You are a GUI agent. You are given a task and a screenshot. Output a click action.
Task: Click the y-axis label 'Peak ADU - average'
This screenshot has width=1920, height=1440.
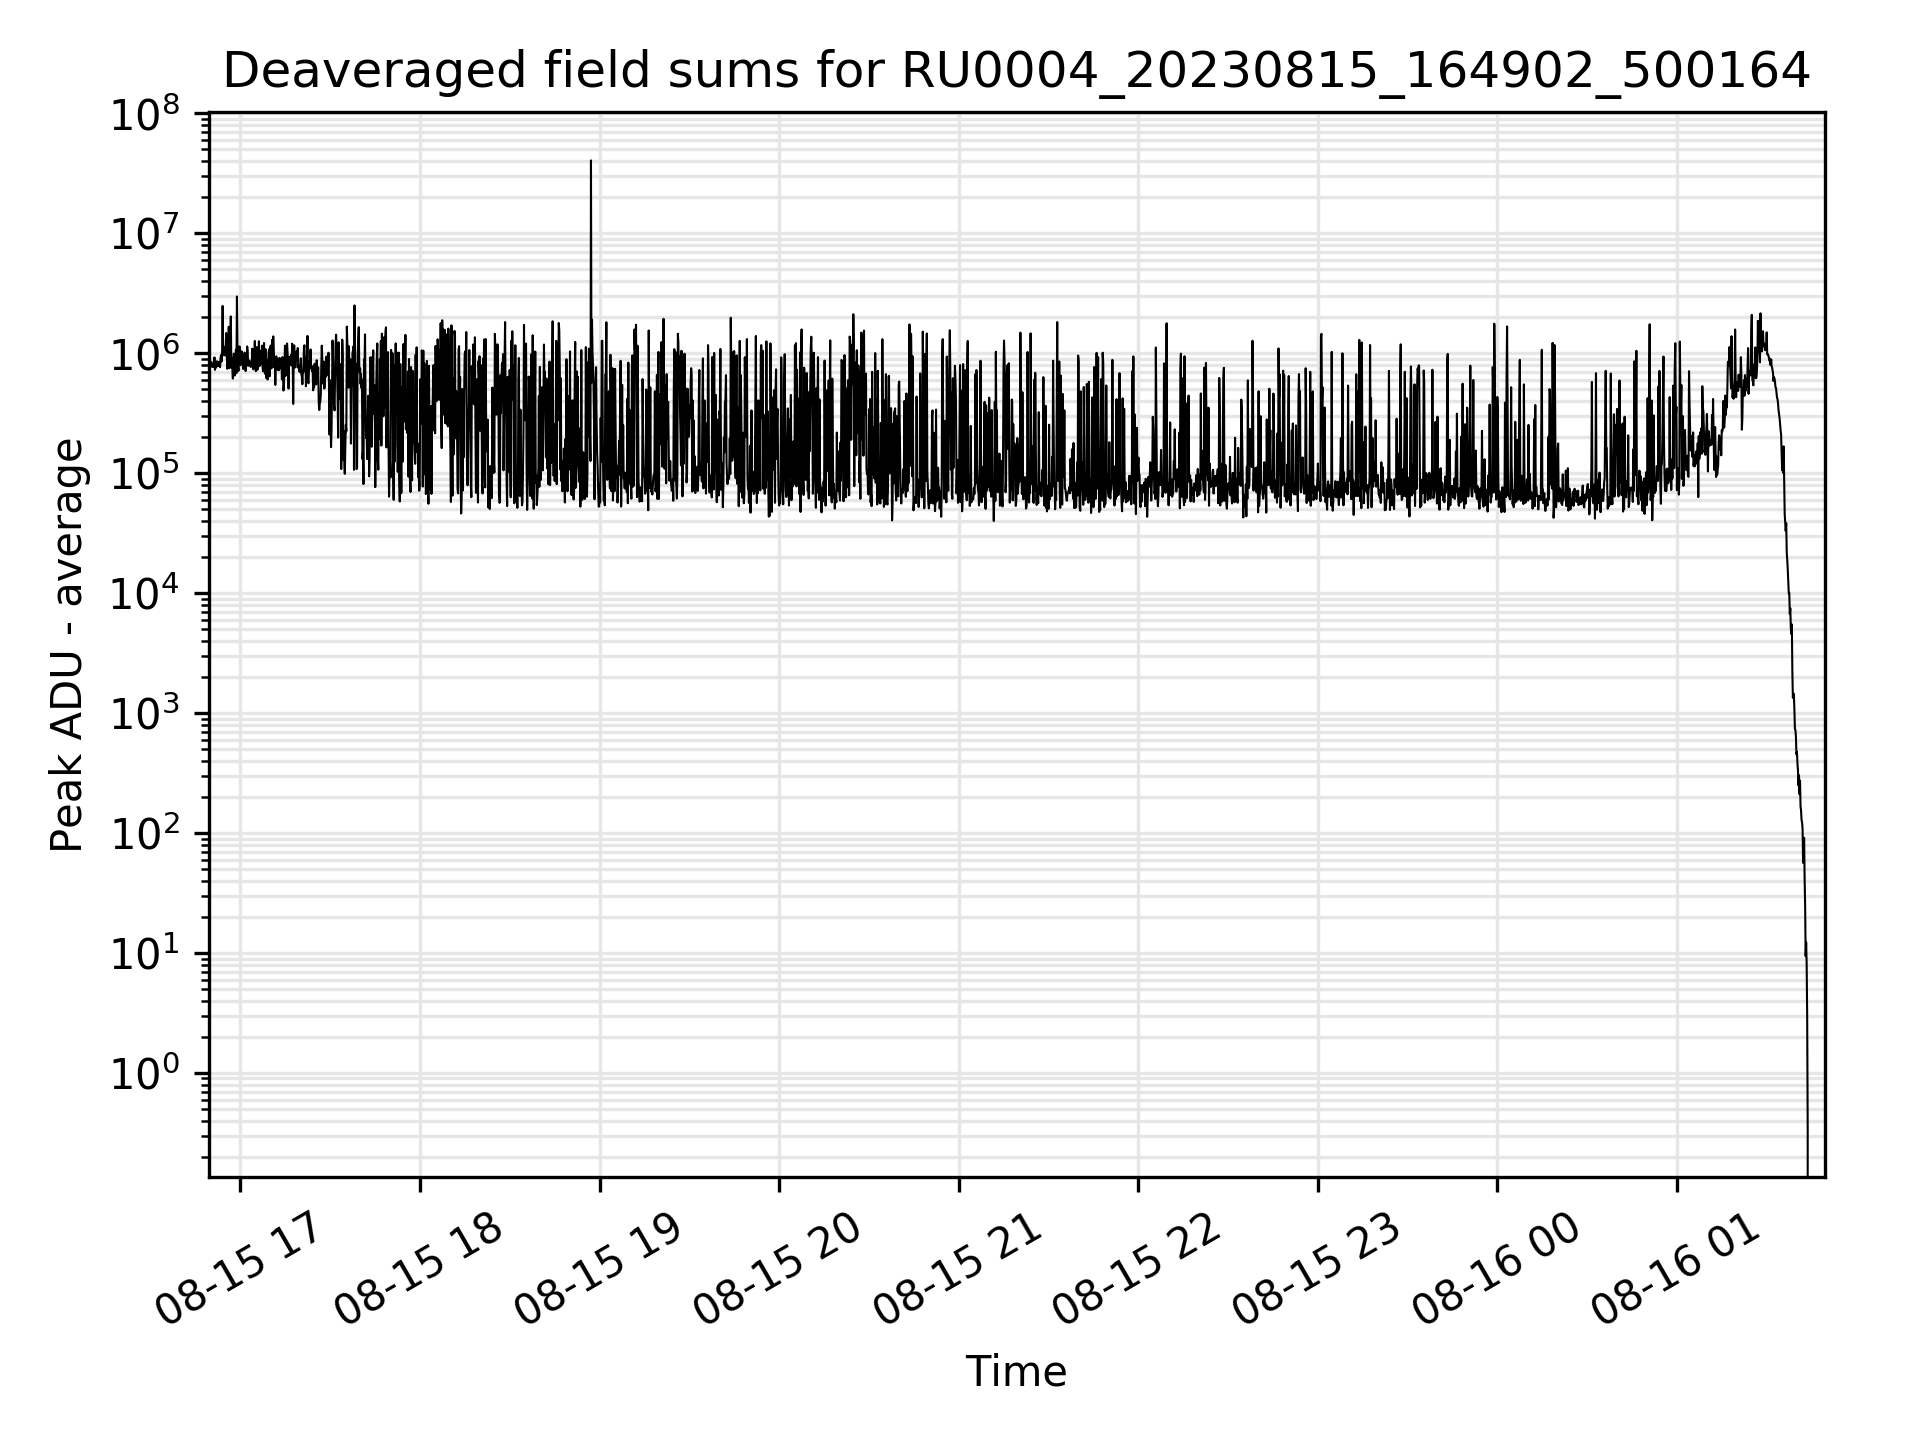(x=67, y=645)
